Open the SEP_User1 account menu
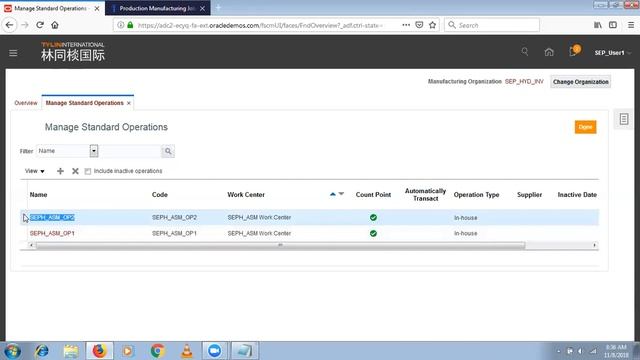The image size is (640, 360). coord(613,53)
